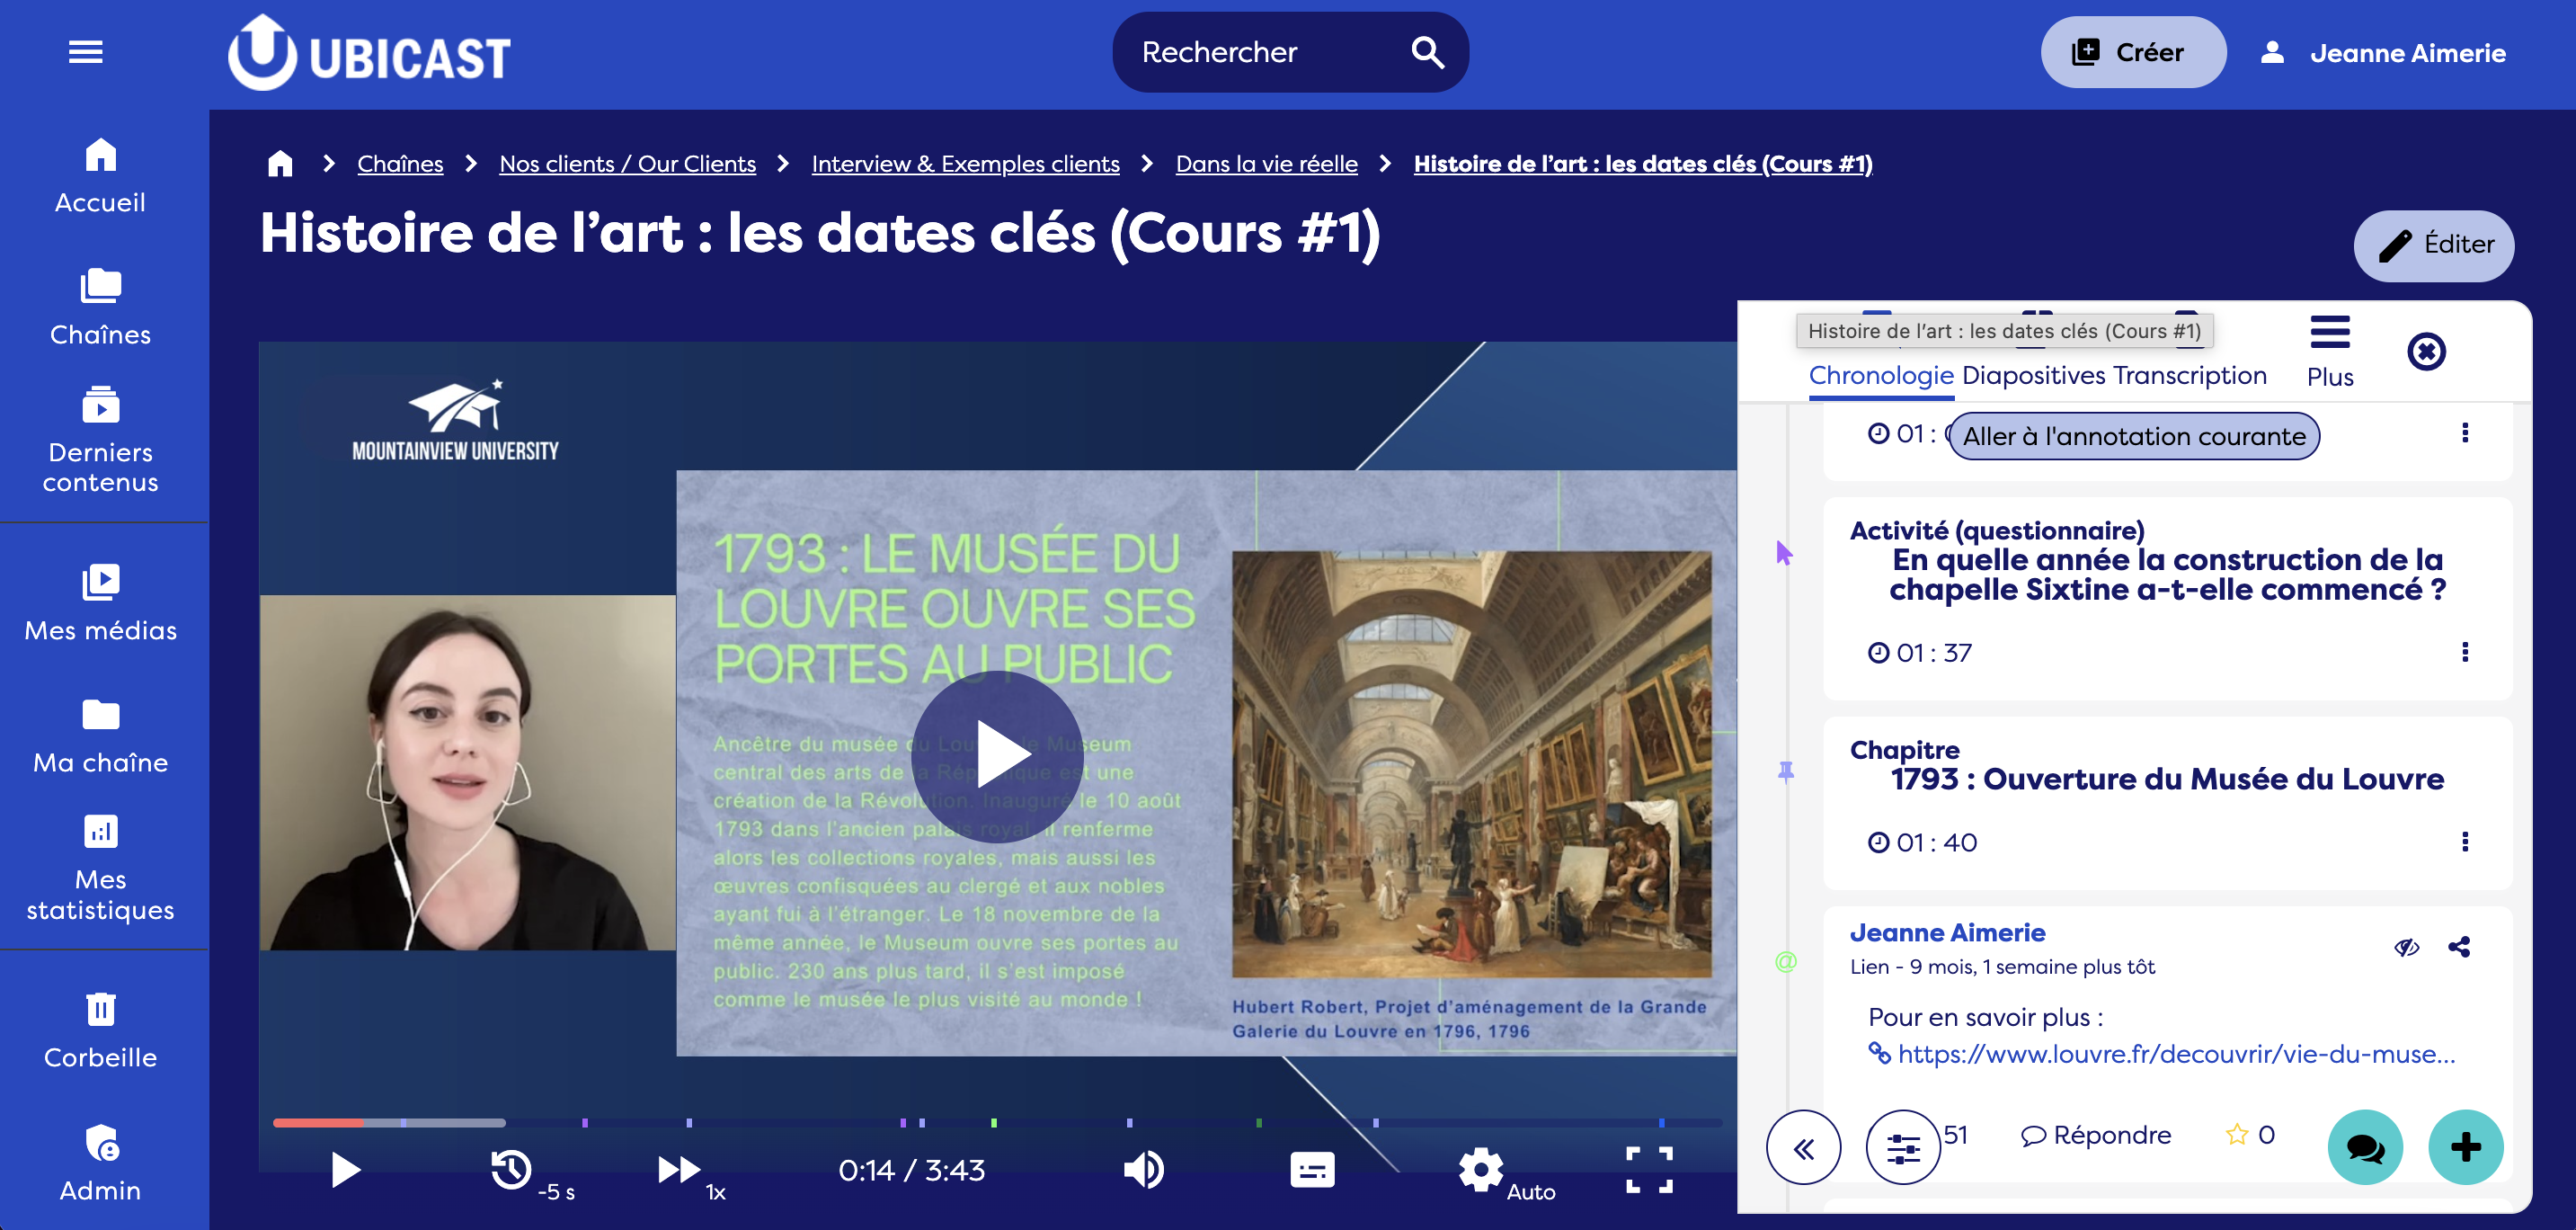Switch to the Chronologie tab
Screen dimensions: 2576x1230
[x=1881, y=376]
